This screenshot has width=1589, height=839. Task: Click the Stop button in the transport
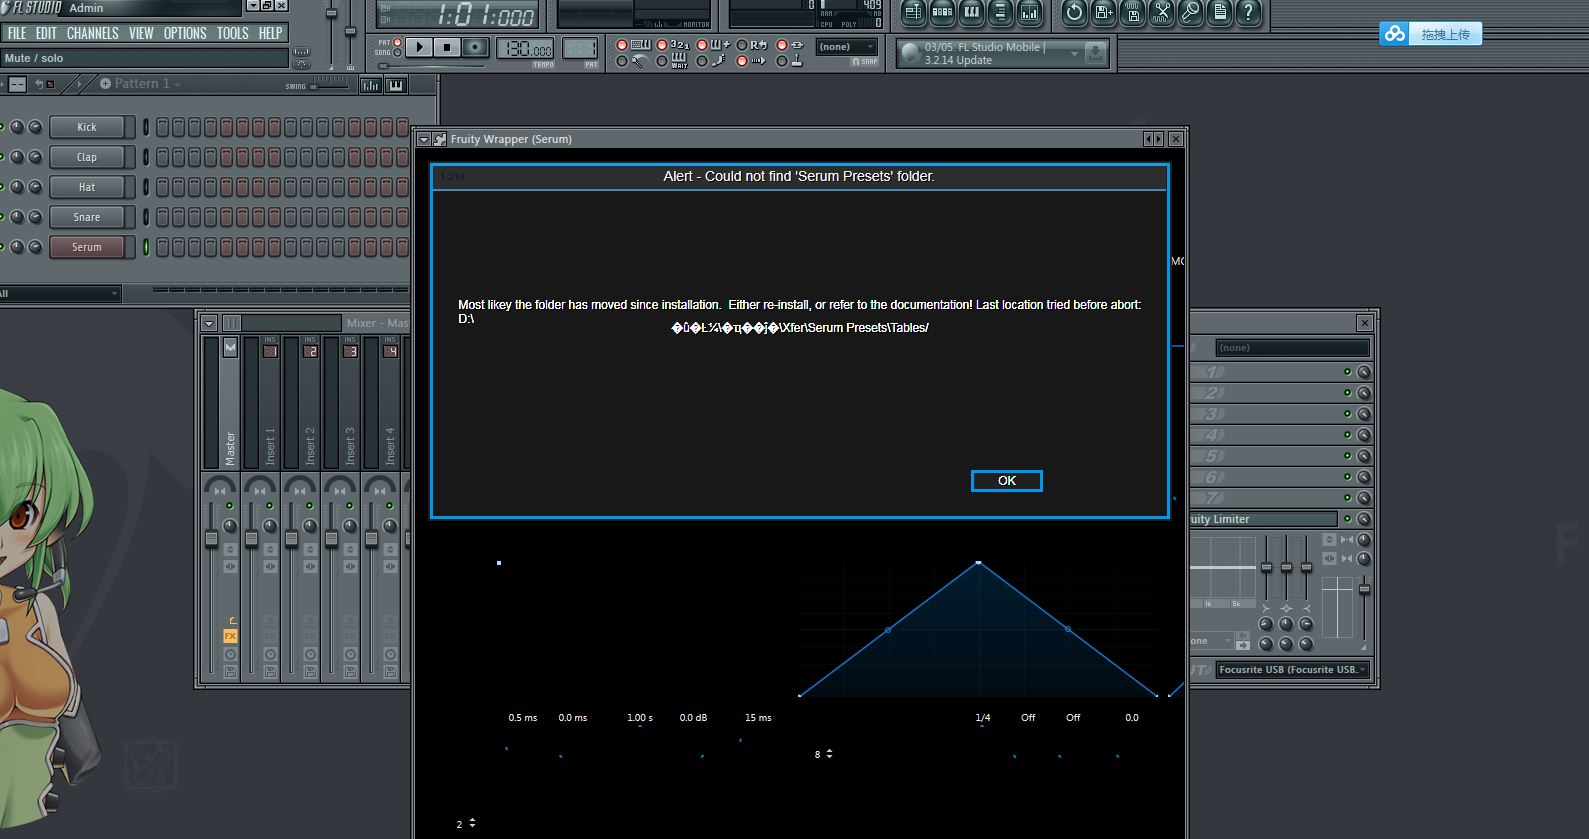click(x=447, y=47)
